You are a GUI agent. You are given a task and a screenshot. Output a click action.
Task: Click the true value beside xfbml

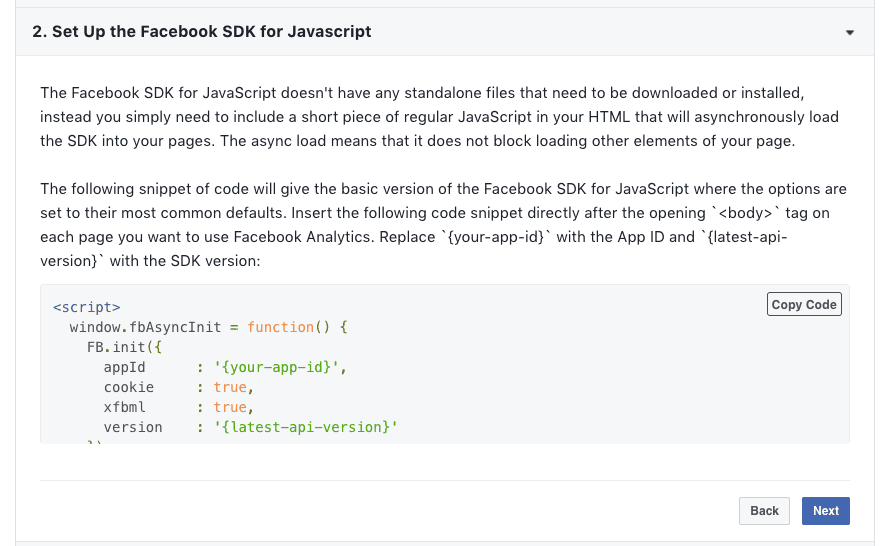tap(230, 407)
